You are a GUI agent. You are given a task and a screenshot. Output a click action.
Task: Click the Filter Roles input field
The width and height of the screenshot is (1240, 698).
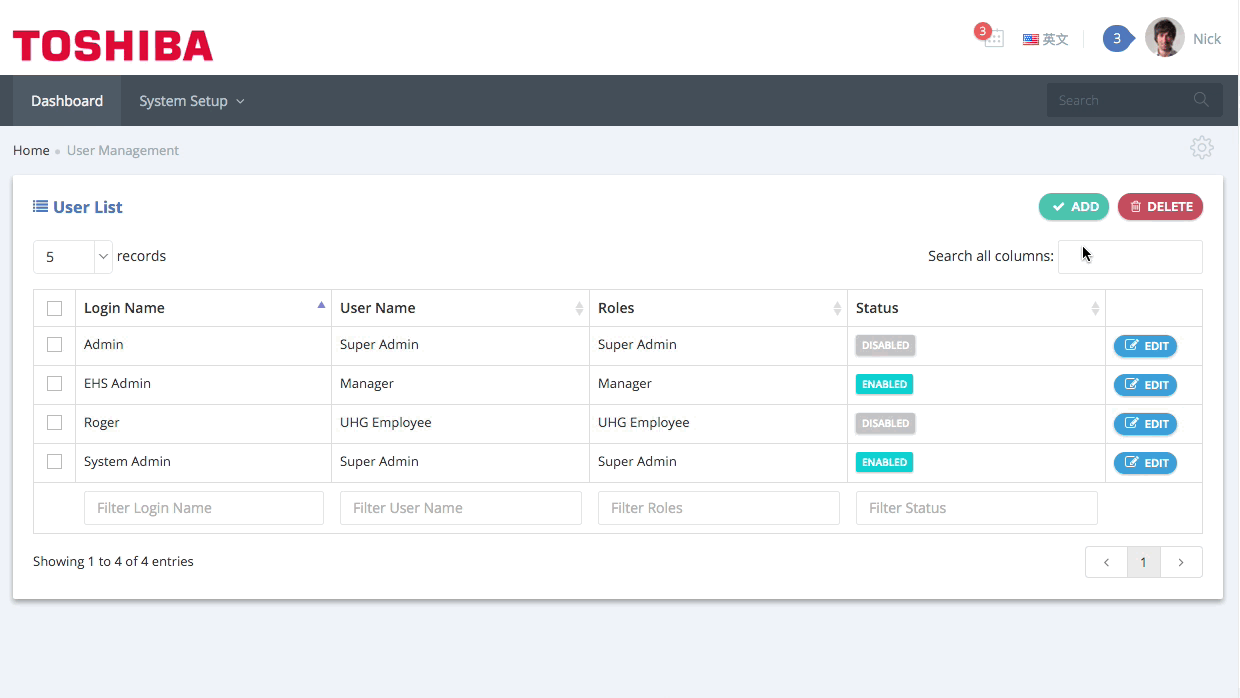pyautogui.click(x=718, y=508)
